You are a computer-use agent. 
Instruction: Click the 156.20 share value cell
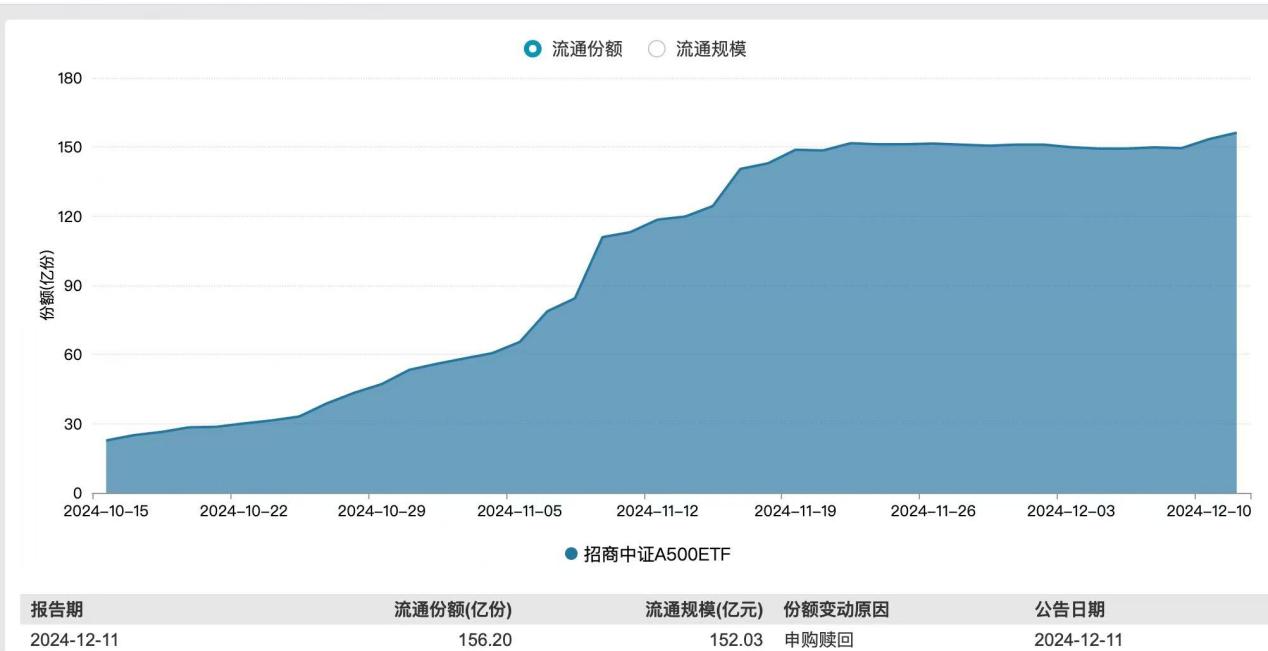[487, 638]
